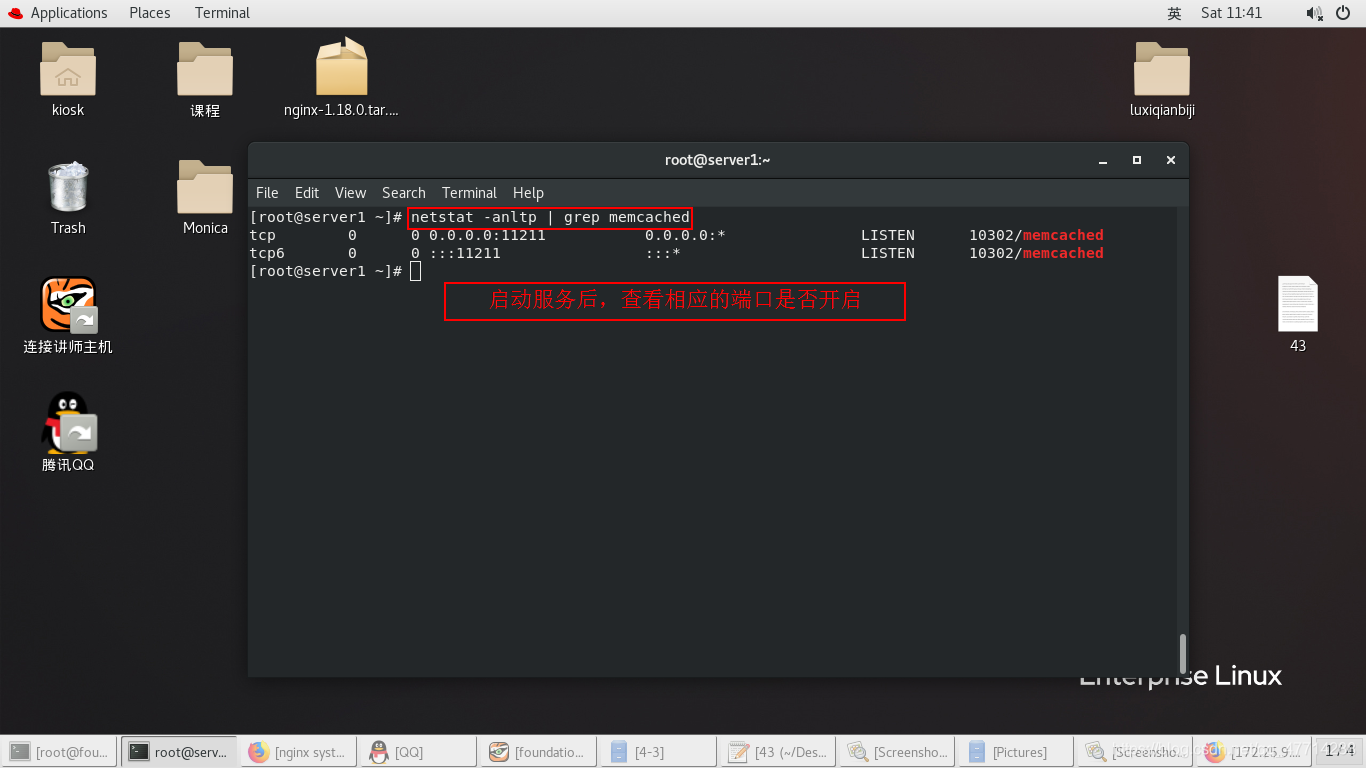The width and height of the screenshot is (1366, 768).
Task: Click the 腾讯QQ penguin launcher icon
Action: [x=68, y=423]
